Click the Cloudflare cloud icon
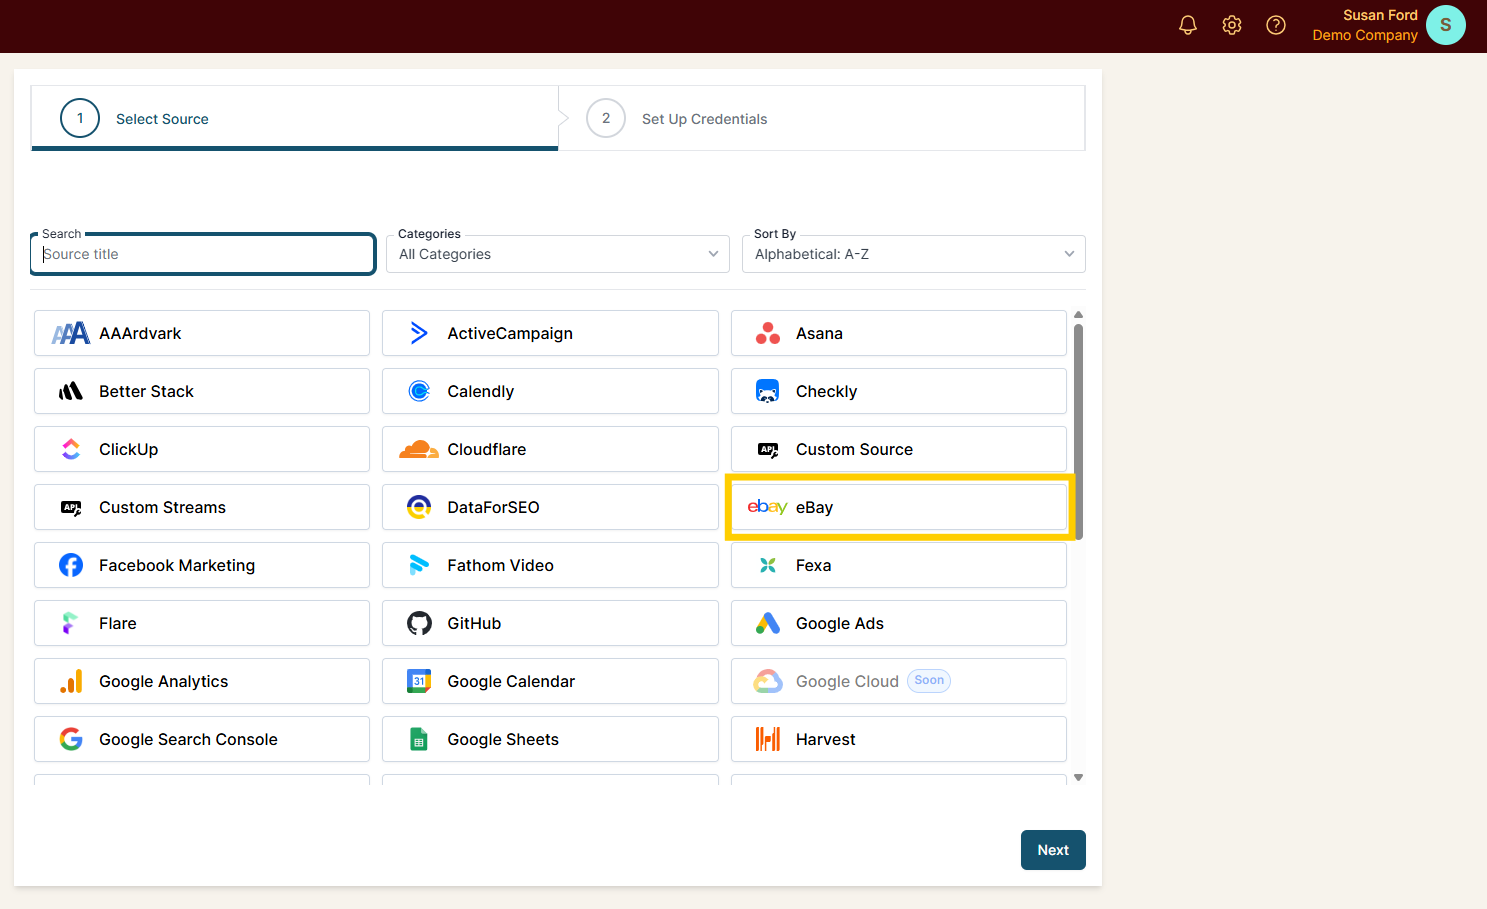1487x909 pixels. [419, 449]
